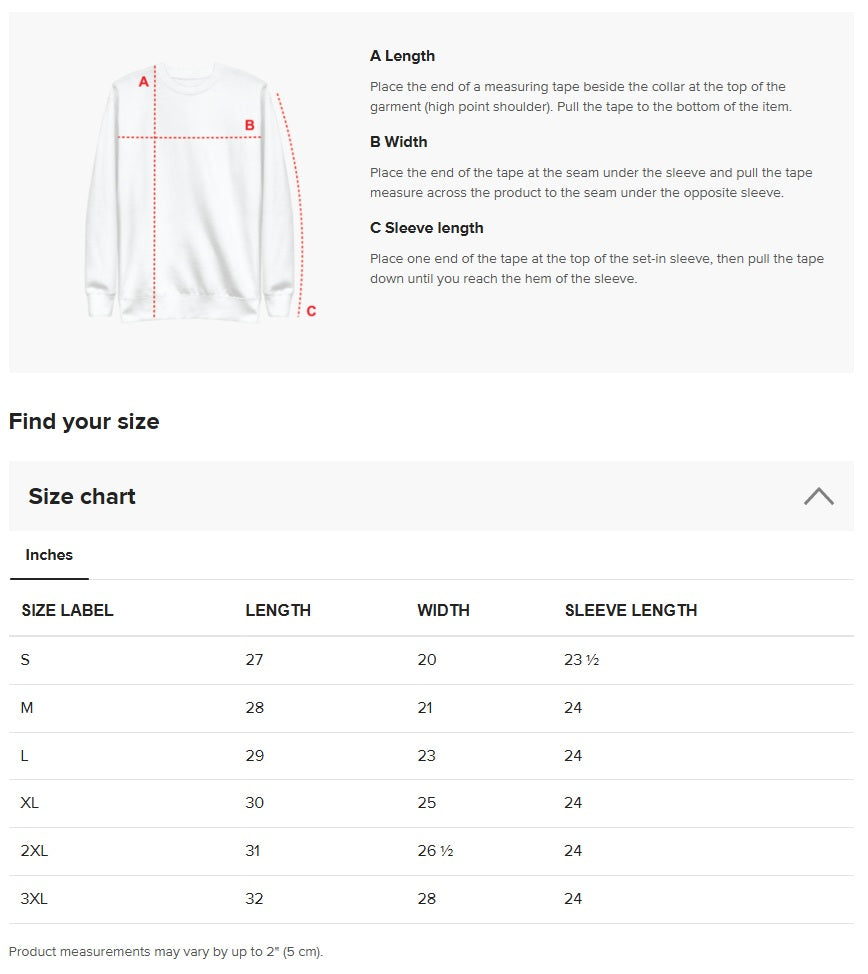Click the red Sleeve marker C
The width and height of the screenshot is (868, 974).
pos(311,310)
